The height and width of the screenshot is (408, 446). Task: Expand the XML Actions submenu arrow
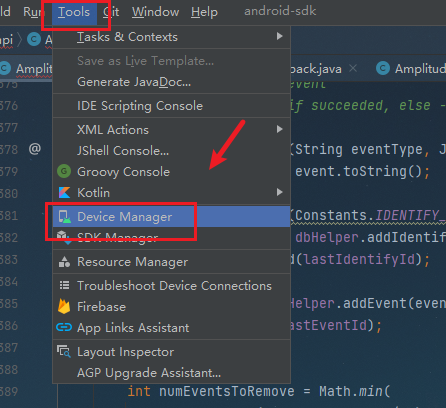280,129
